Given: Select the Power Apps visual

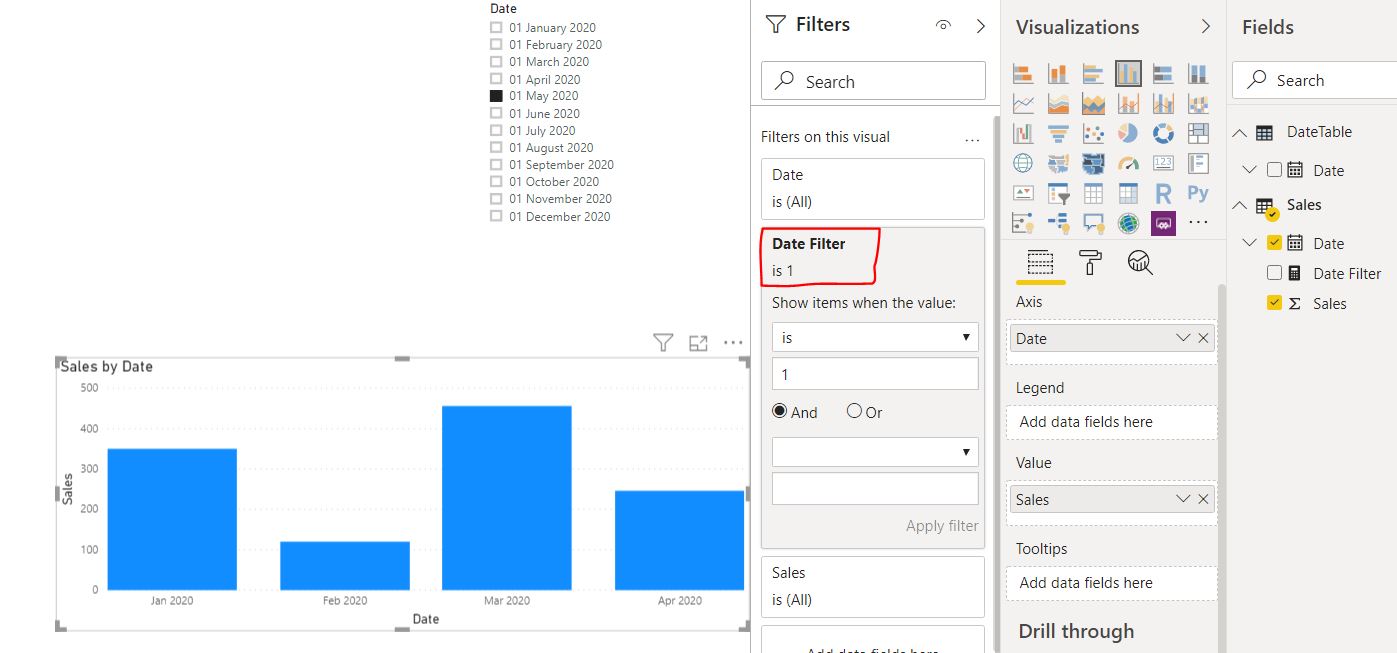Looking at the screenshot, I should click(1163, 223).
